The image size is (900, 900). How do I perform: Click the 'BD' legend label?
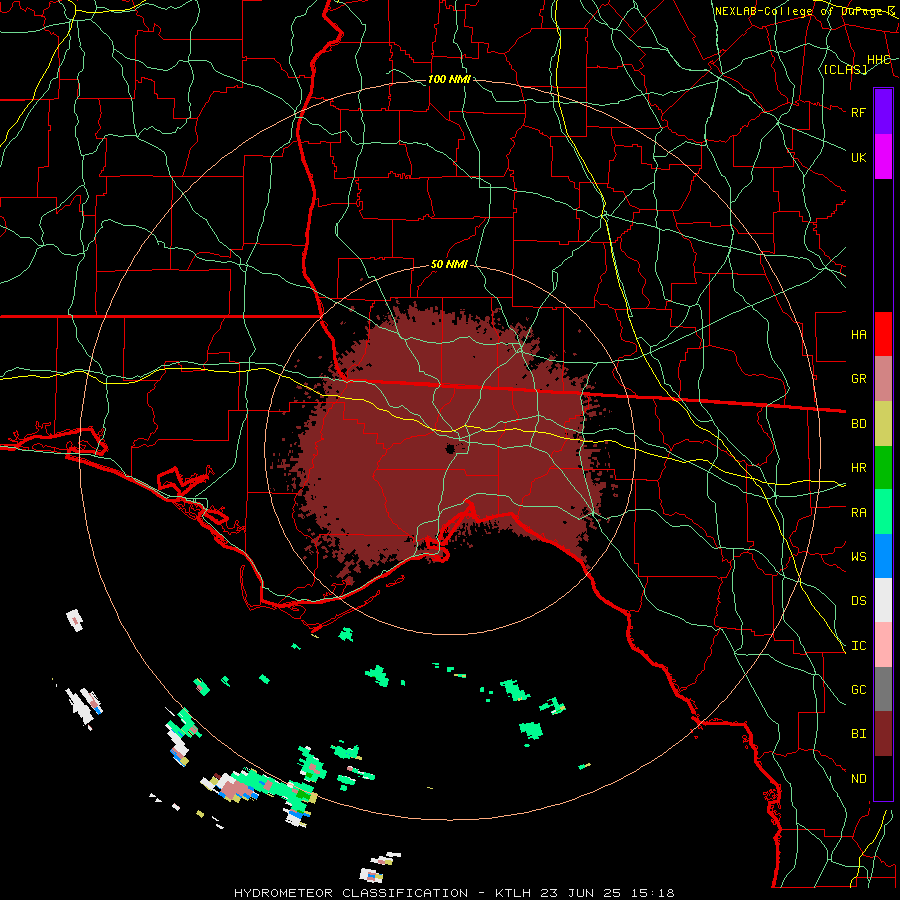[x=858, y=424]
